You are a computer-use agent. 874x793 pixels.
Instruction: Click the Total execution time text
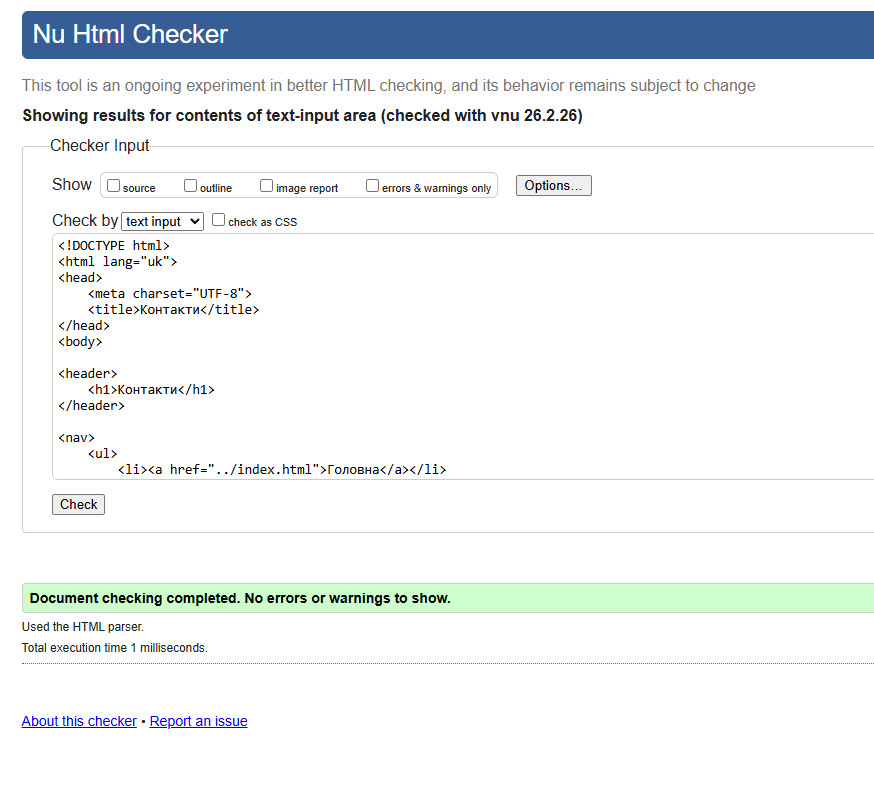point(115,648)
